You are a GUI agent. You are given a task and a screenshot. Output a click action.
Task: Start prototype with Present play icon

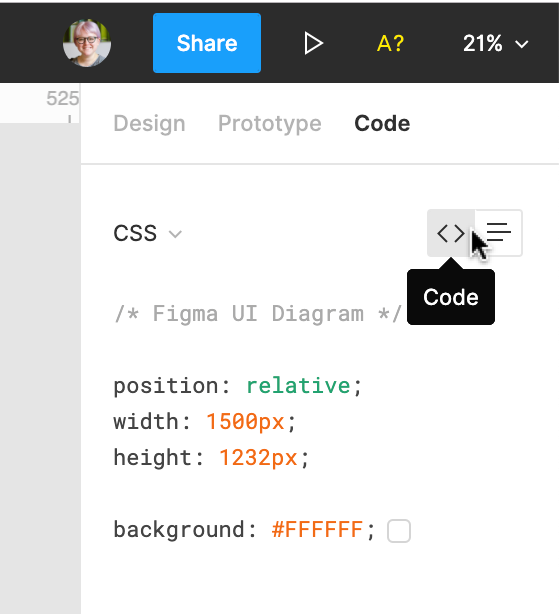point(314,43)
